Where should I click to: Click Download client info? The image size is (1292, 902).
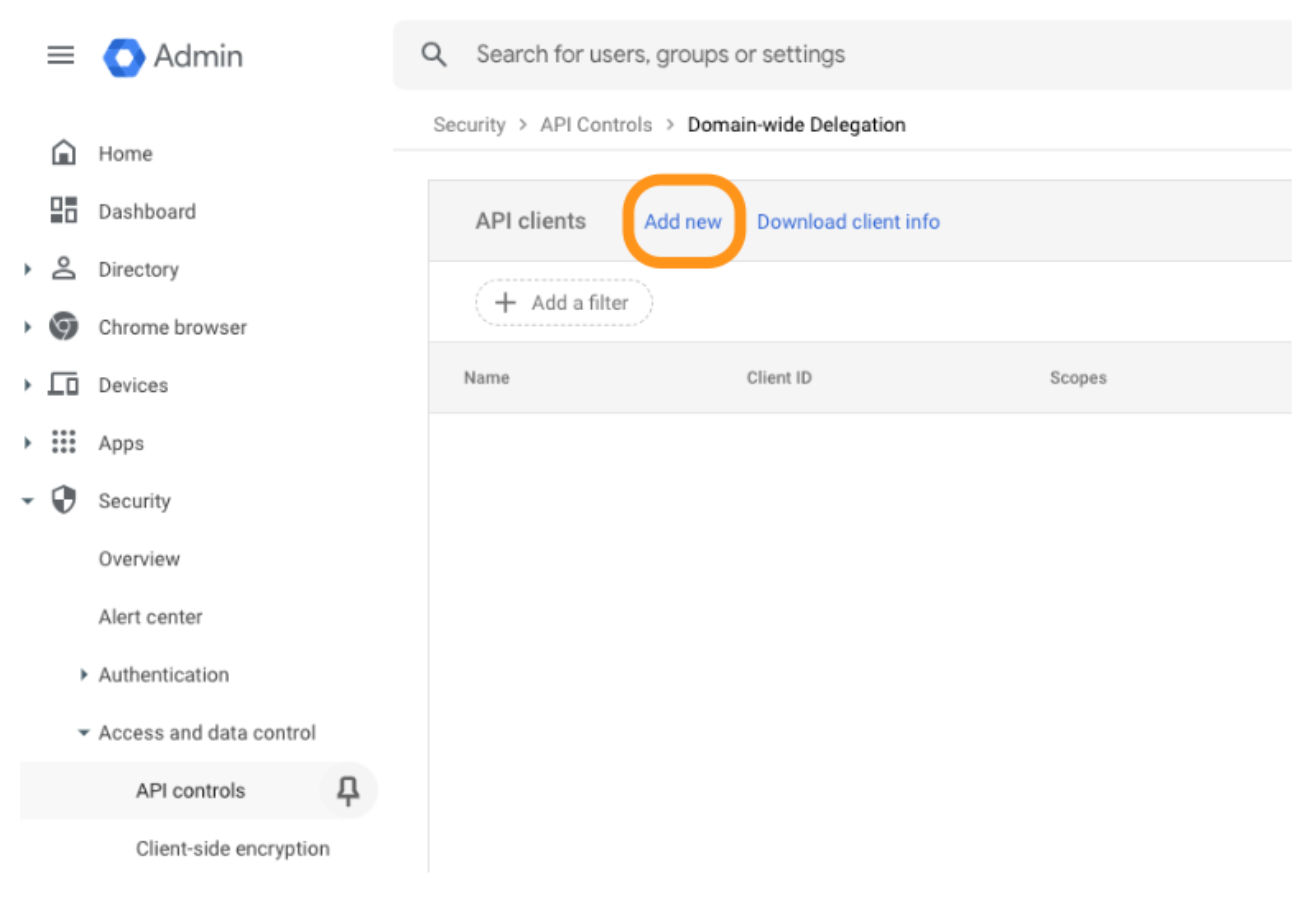[x=848, y=221]
